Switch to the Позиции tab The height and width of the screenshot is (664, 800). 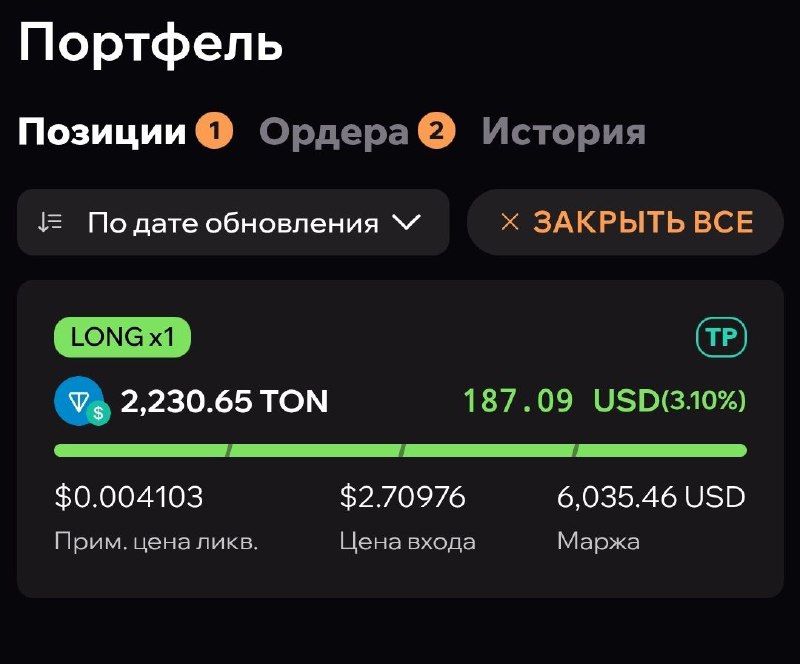click(102, 132)
